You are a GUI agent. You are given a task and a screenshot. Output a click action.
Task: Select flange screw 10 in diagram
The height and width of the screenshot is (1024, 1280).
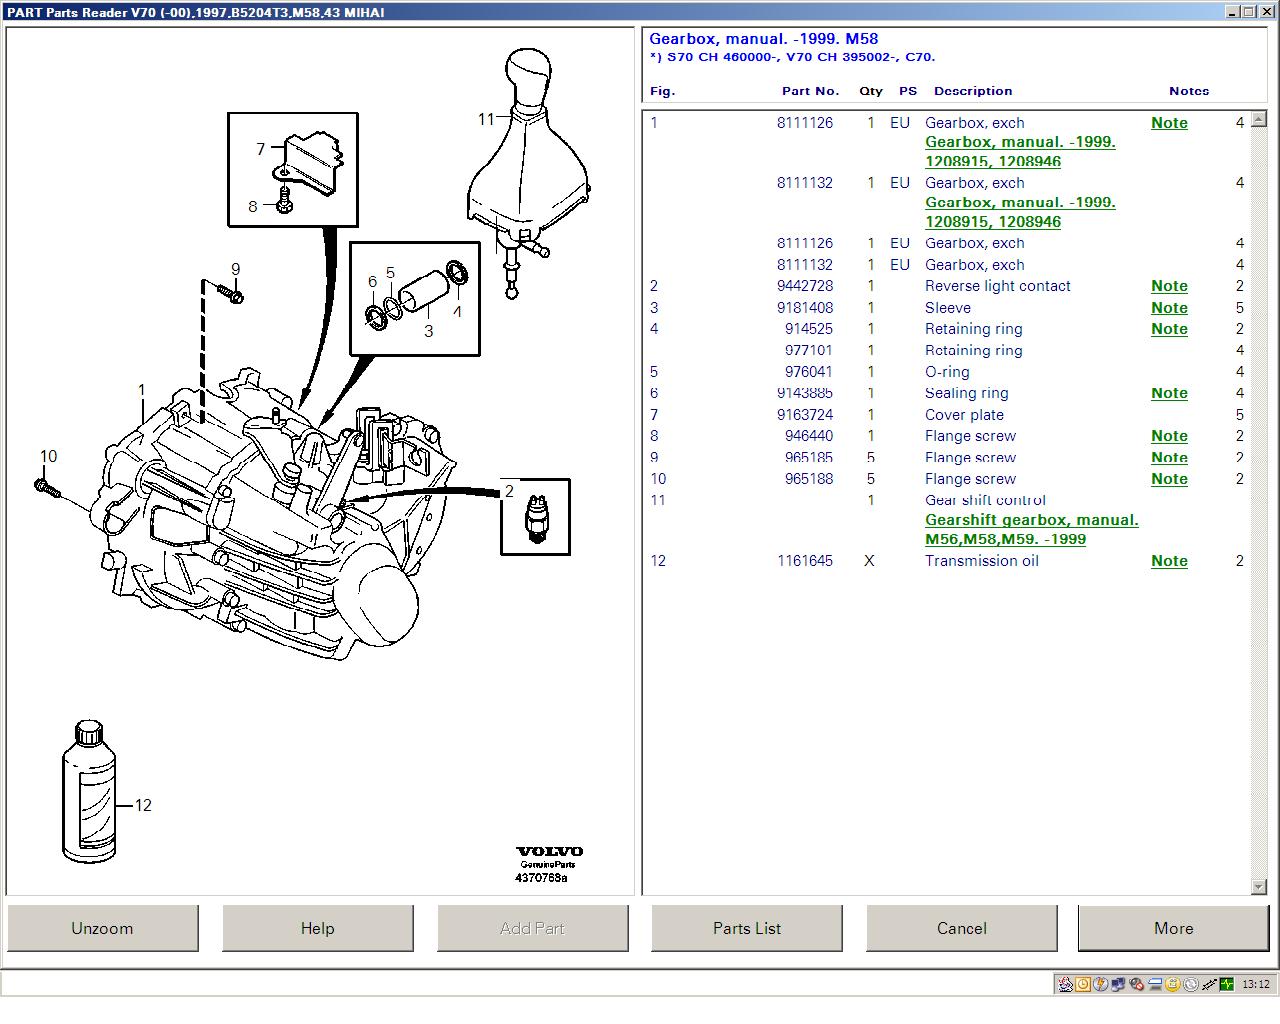click(x=47, y=487)
